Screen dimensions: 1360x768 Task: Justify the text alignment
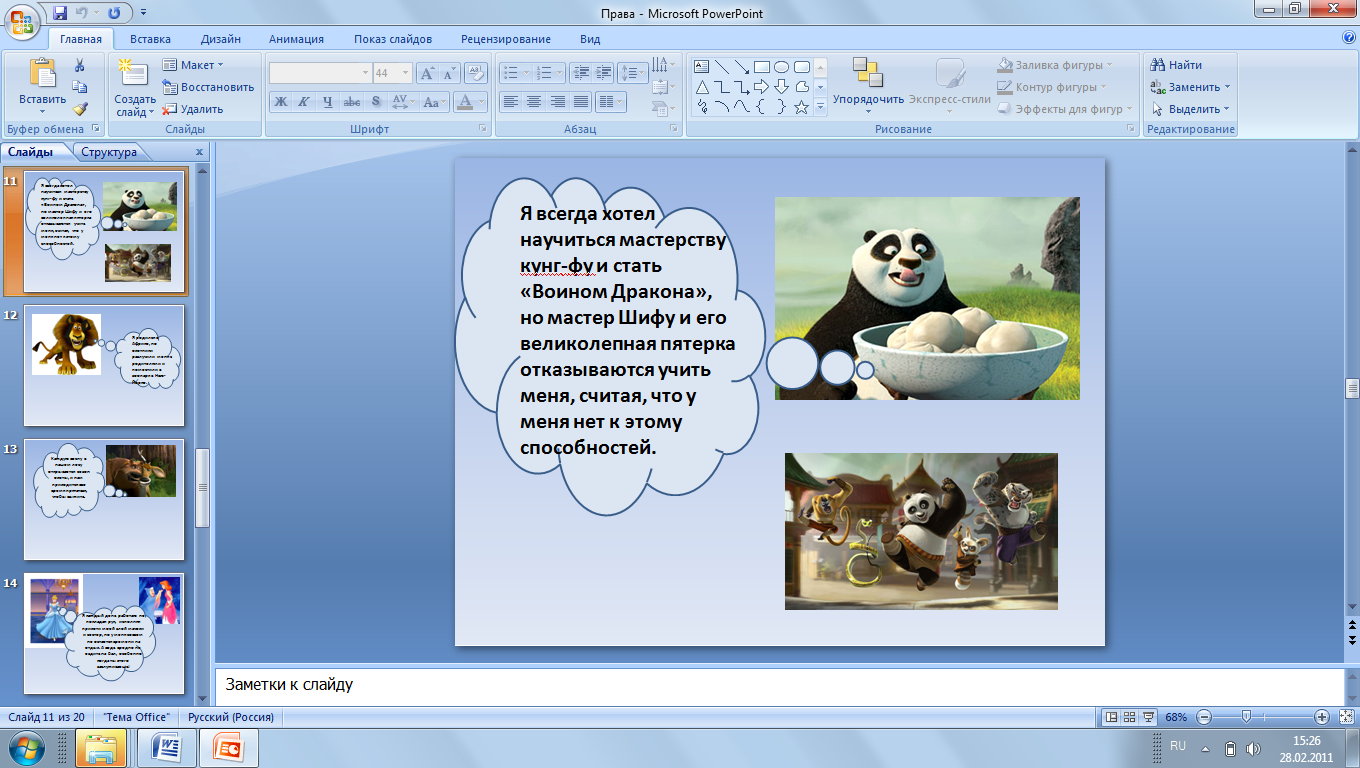pos(579,101)
